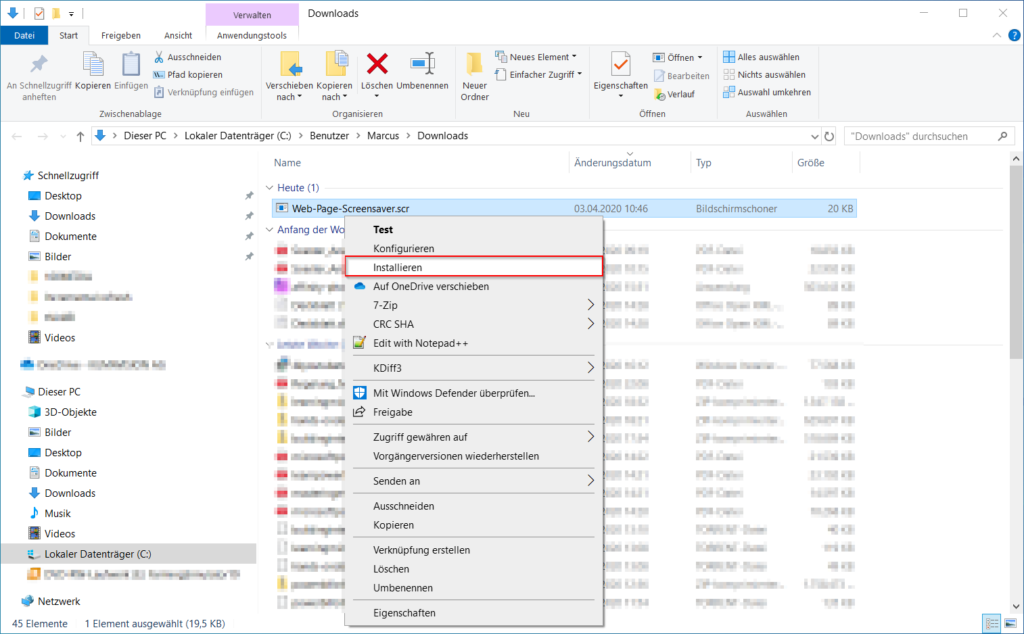1024x634 pixels.
Task: Collapse the 'Anfang der Woche' group
Action: click(x=270, y=229)
